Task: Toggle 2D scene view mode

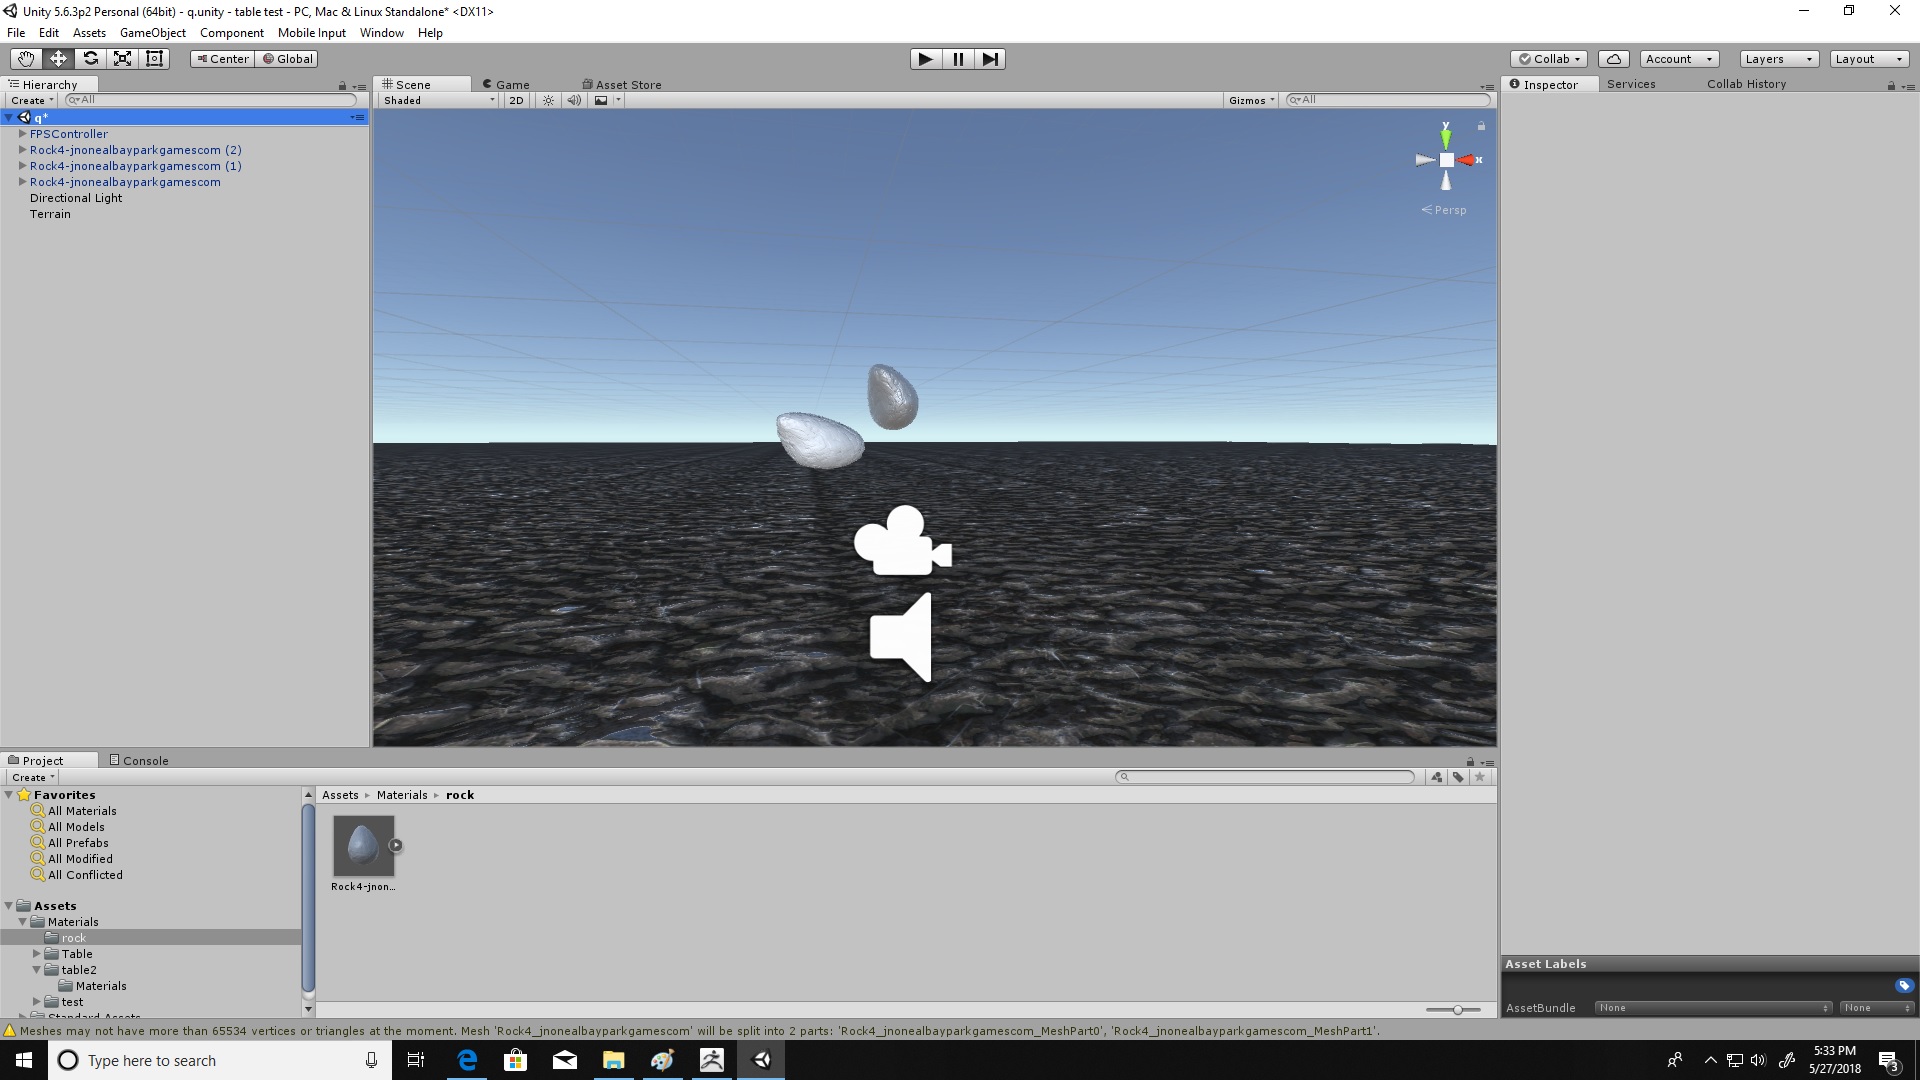Action: [516, 100]
